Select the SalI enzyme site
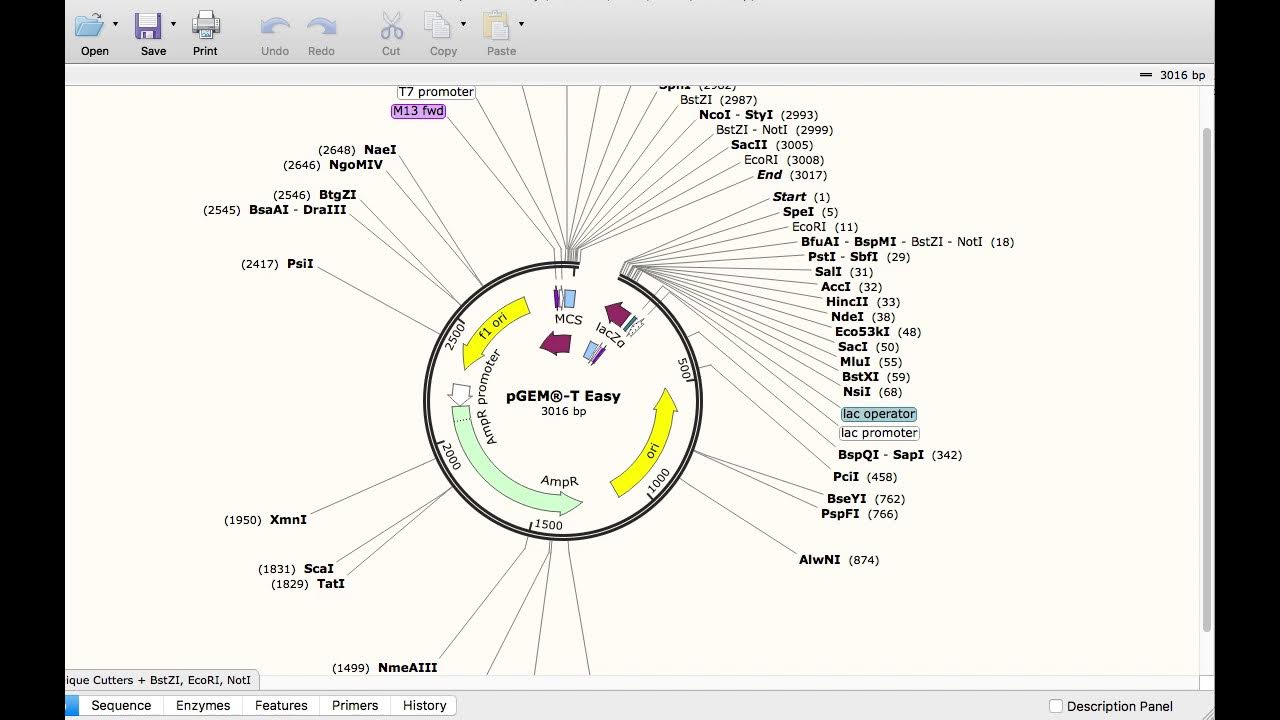The width and height of the screenshot is (1280, 720). point(828,272)
